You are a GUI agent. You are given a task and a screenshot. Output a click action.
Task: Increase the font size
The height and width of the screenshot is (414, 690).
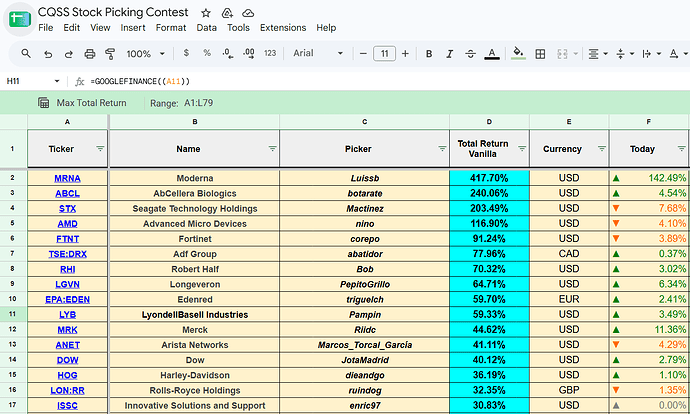[x=405, y=54]
